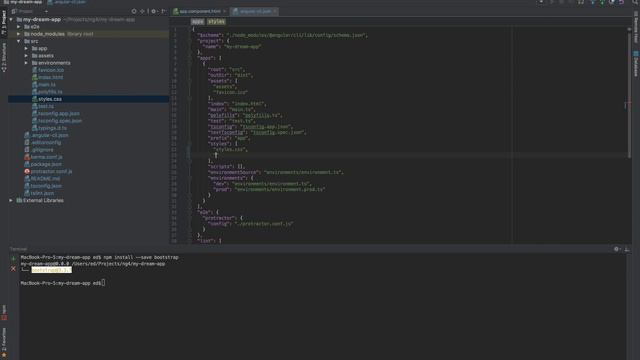Click .angular-cli.json in navigation bar

pos(67,2)
